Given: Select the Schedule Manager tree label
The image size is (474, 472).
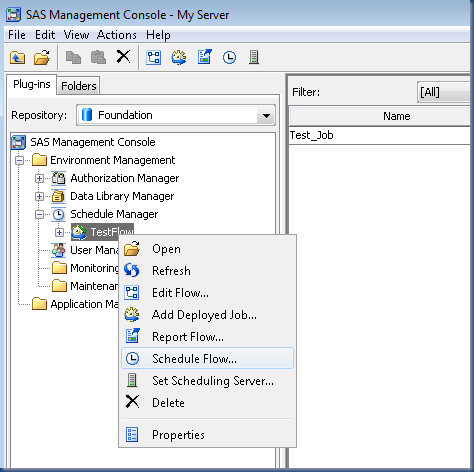Looking at the screenshot, I should (114, 214).
